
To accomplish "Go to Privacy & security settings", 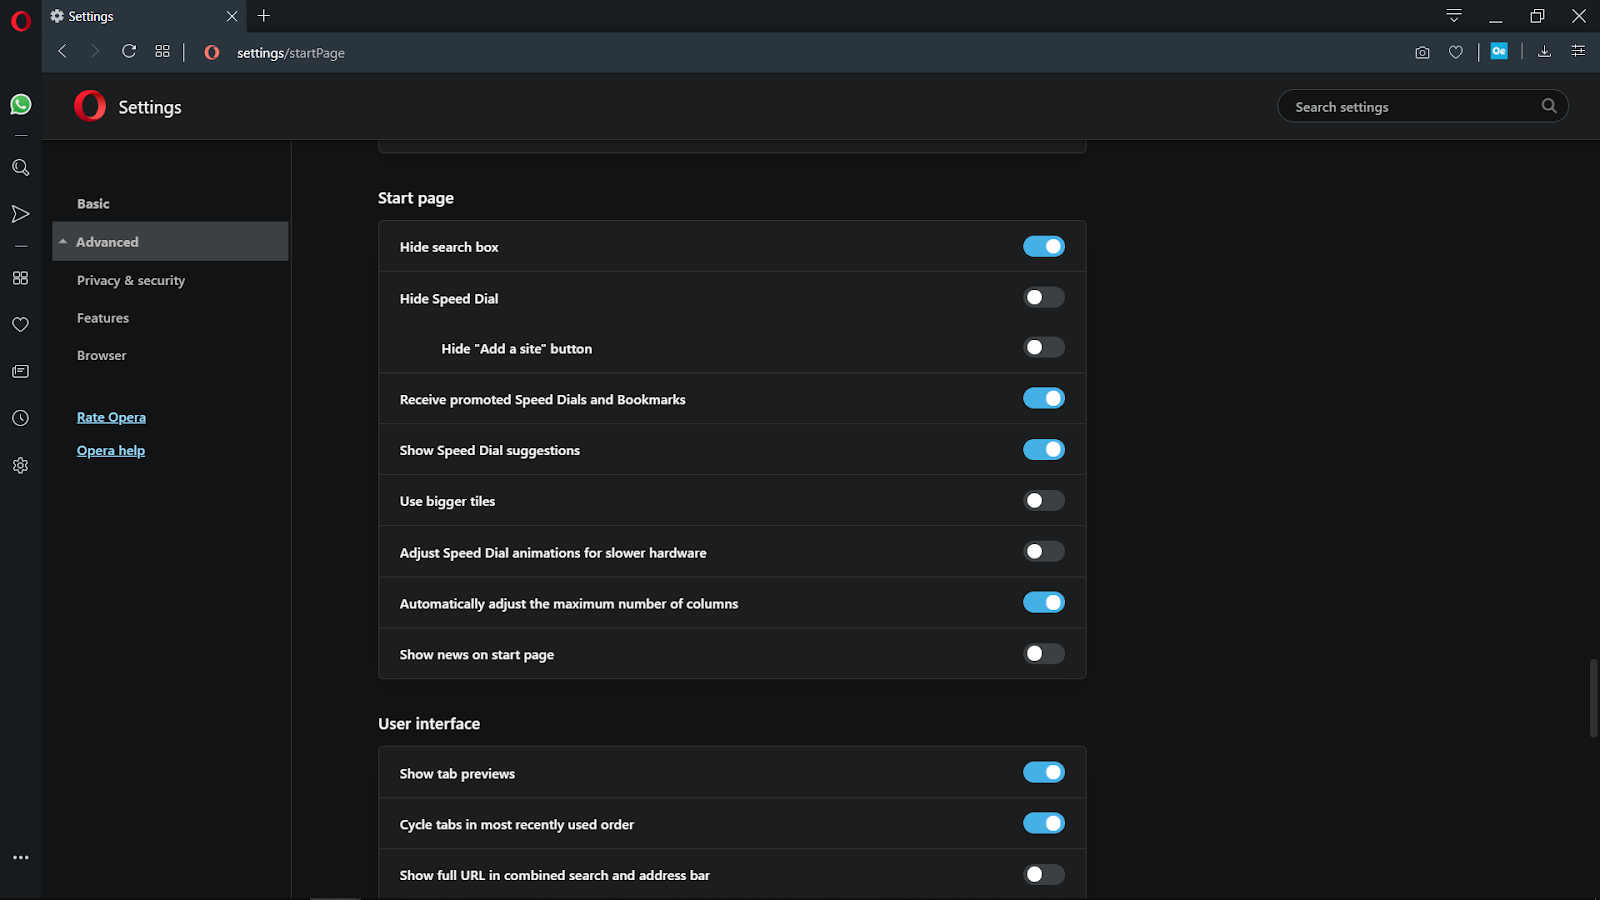I will (x=131, y=281).
